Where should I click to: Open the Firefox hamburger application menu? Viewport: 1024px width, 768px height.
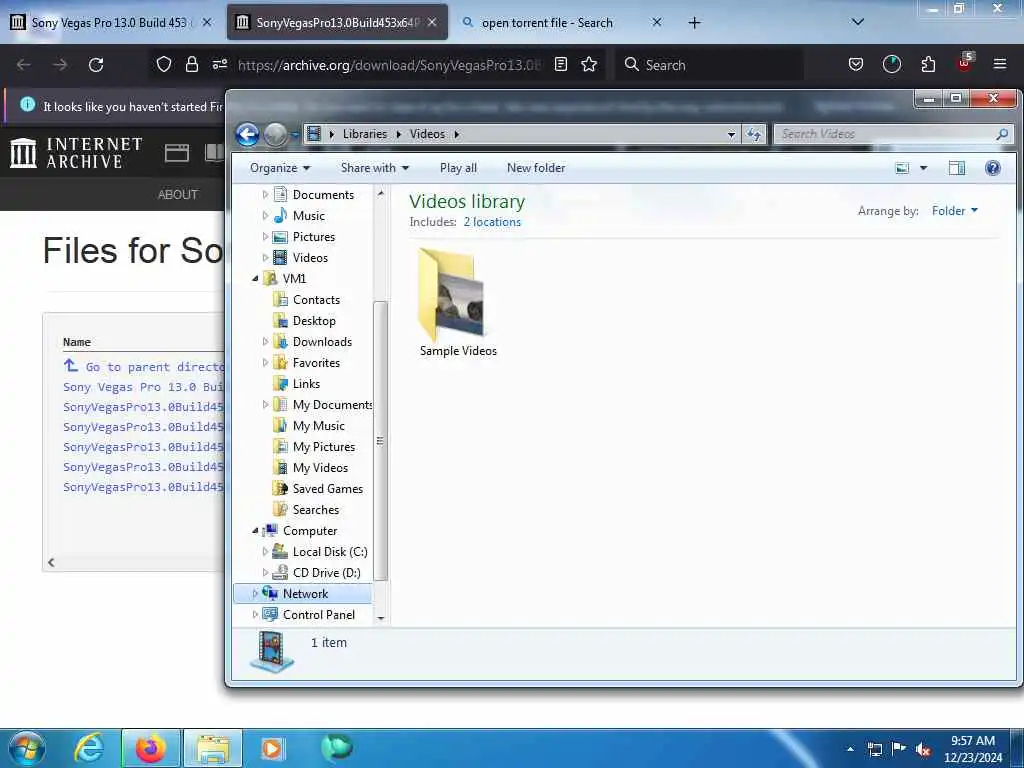[x=999, y=64]
